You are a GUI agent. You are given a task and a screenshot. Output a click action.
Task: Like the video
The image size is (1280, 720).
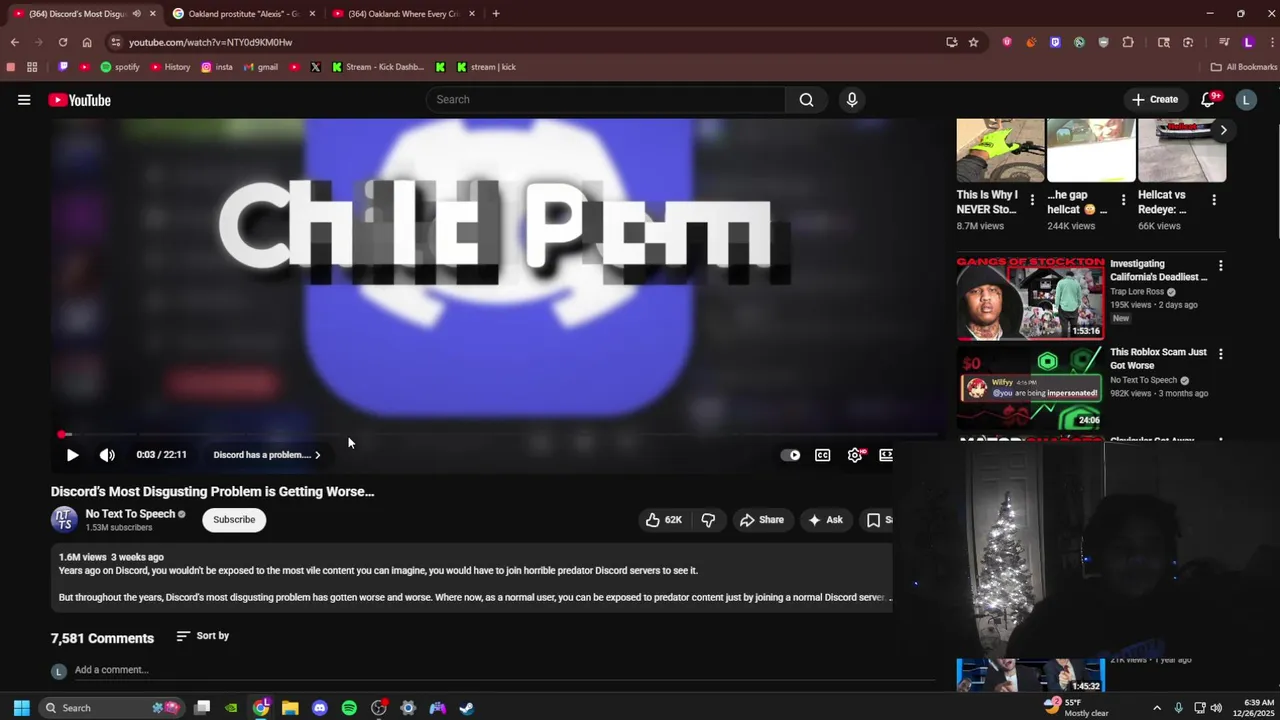pos(664,520)
